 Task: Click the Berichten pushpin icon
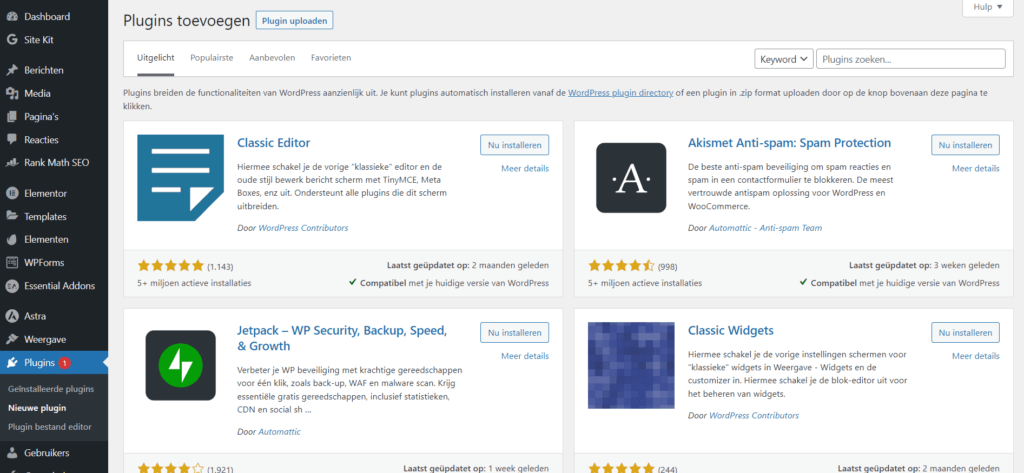coord(12,70)
